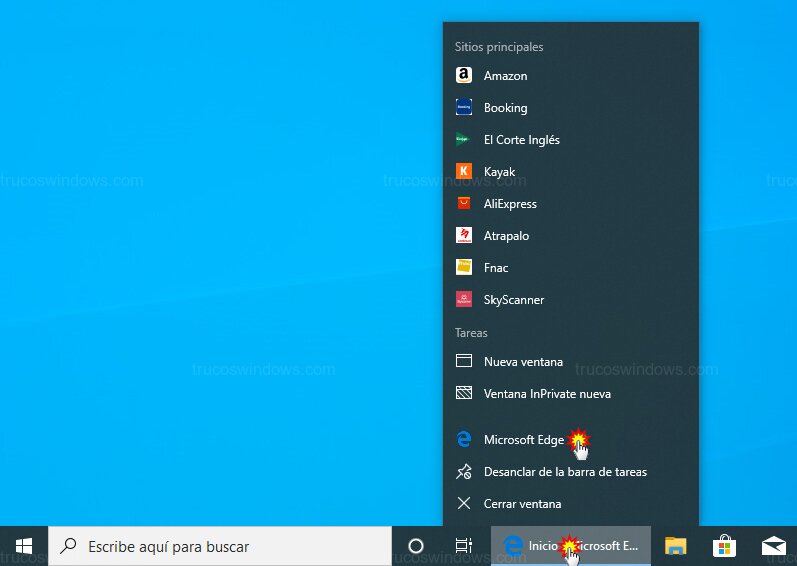This screenshot has width=797, height=566.
Task: Open the Windows Start menu
Action: tap(24, 546)
